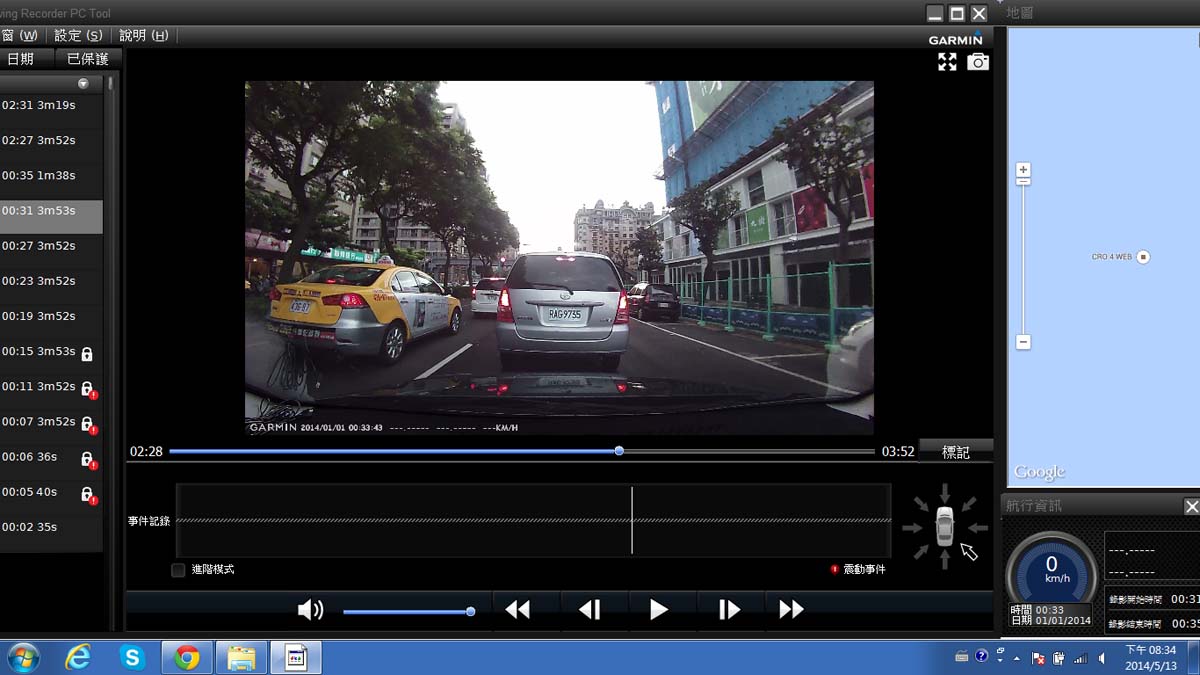Screen dimensions: 1200x675
Task: Step forward one frame
Action: (x=729, y=610)
